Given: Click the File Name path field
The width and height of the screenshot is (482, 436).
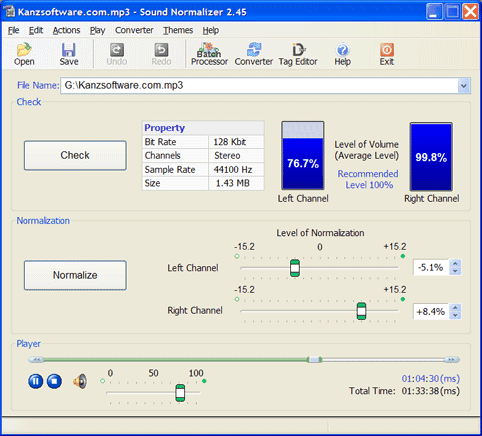Looking at the screenshot, I should (259, 86).
